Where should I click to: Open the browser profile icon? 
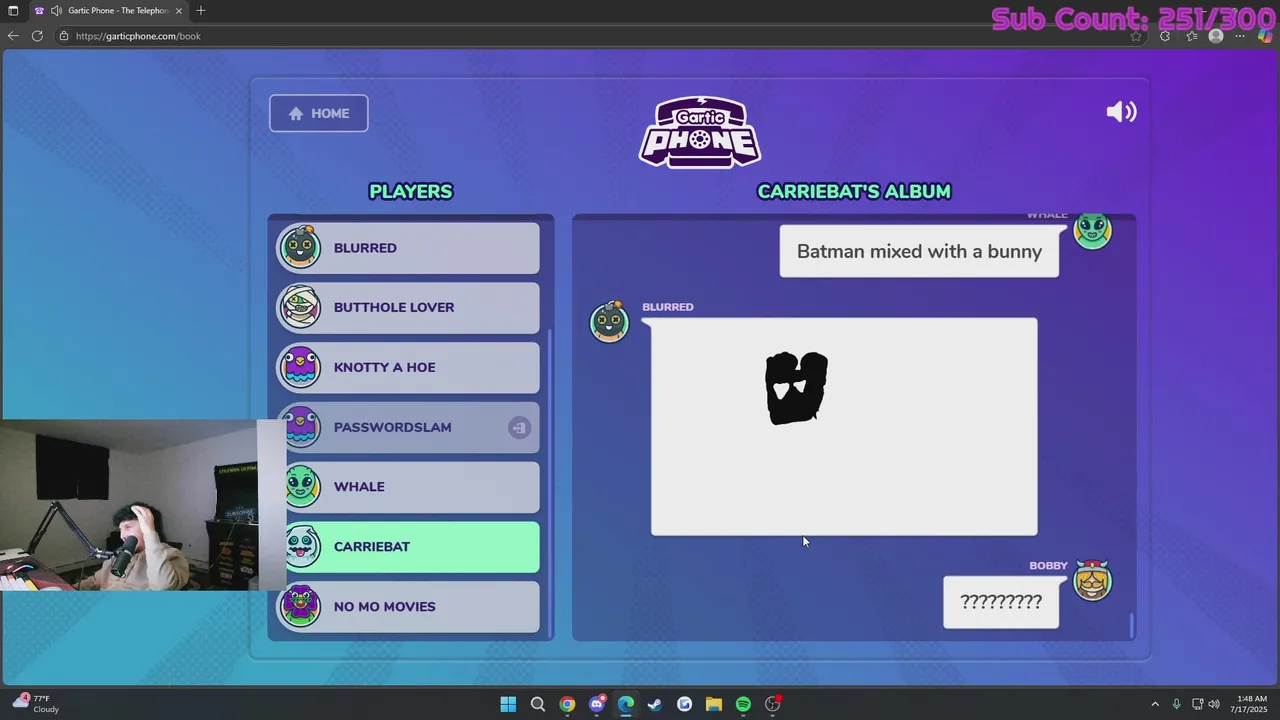click(1216, 36)
